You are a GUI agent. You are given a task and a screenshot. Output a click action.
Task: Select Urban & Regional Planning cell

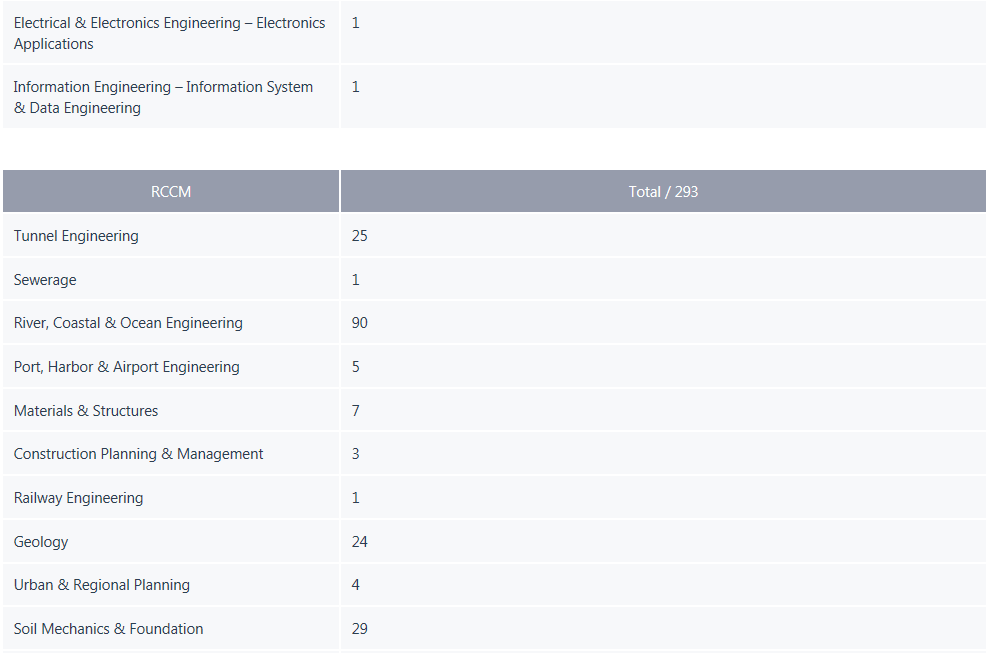[x=170, y=585]
